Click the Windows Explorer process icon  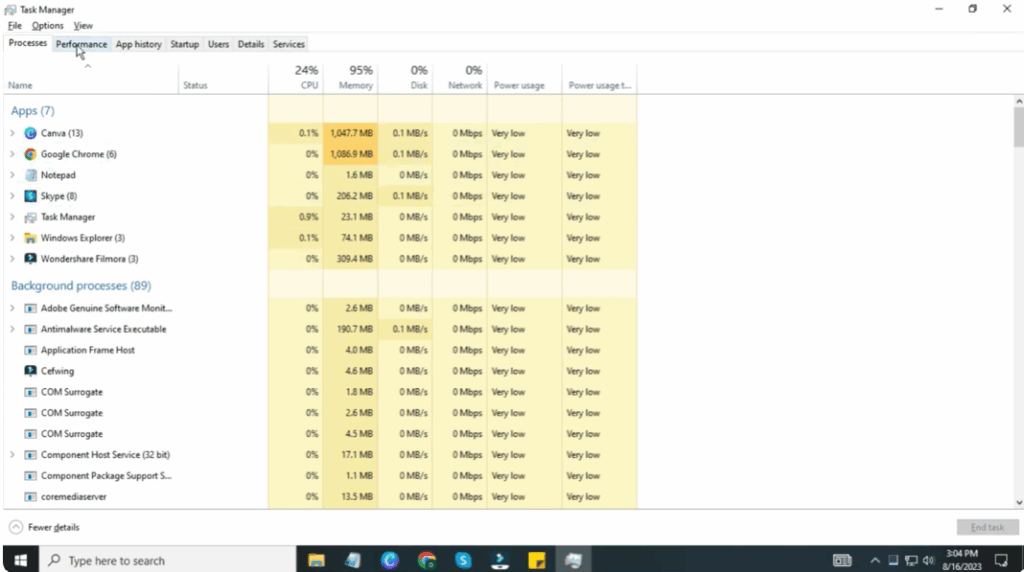point(30,238)
